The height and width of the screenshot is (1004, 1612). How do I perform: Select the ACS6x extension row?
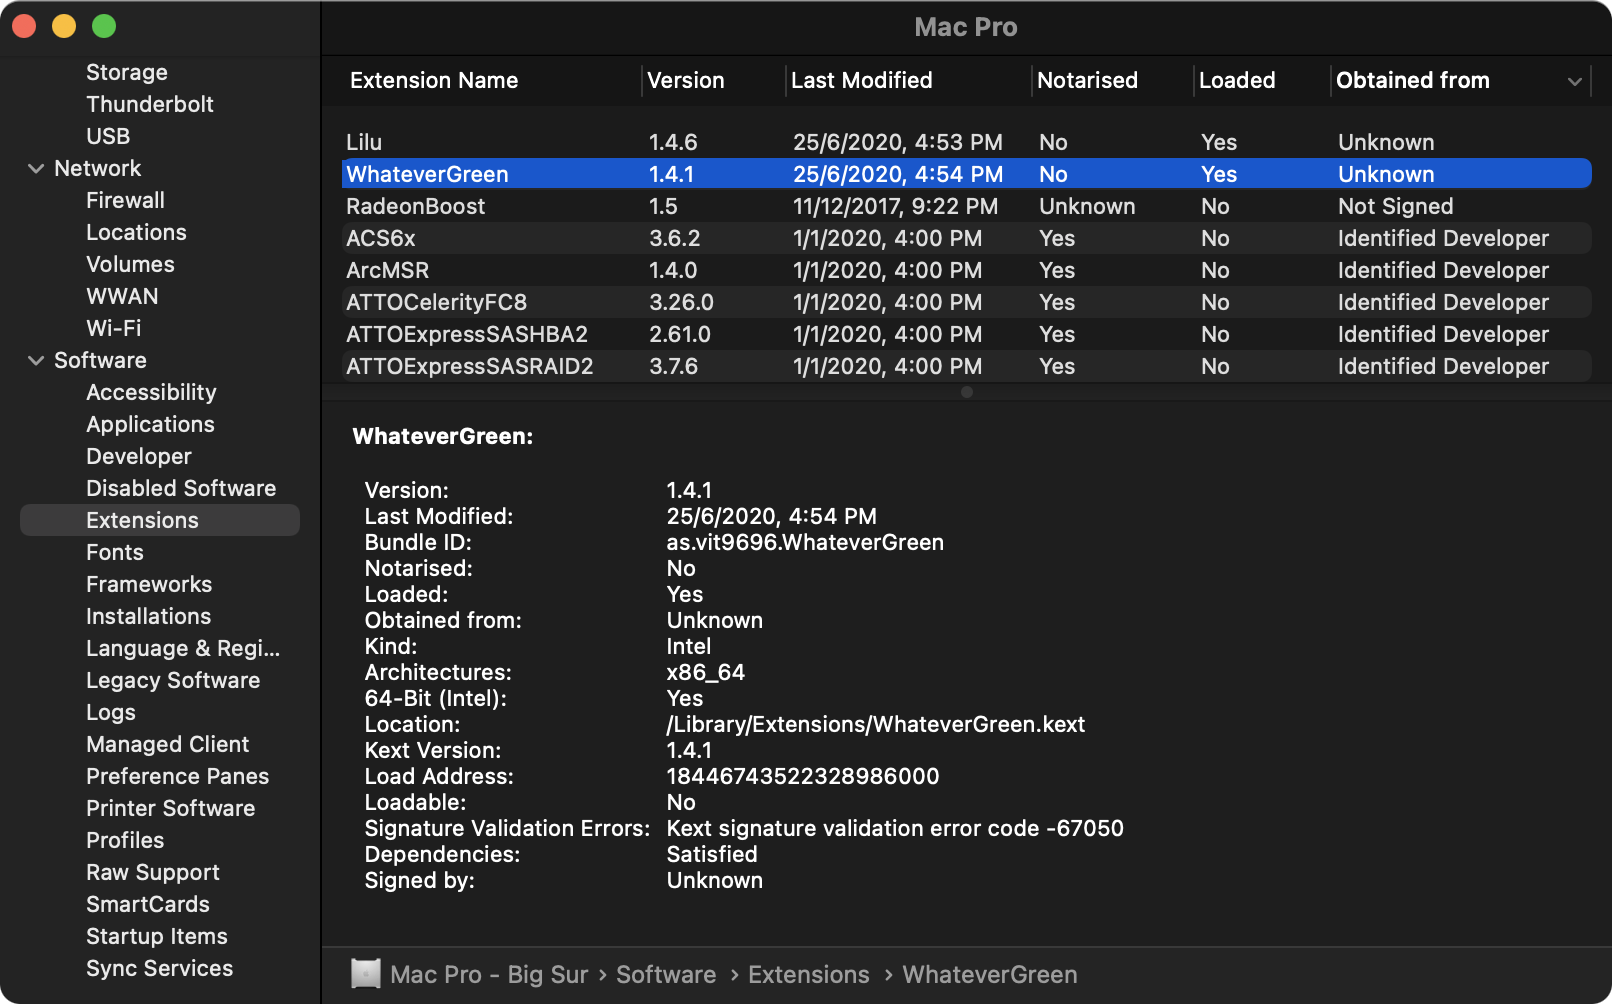966,238
